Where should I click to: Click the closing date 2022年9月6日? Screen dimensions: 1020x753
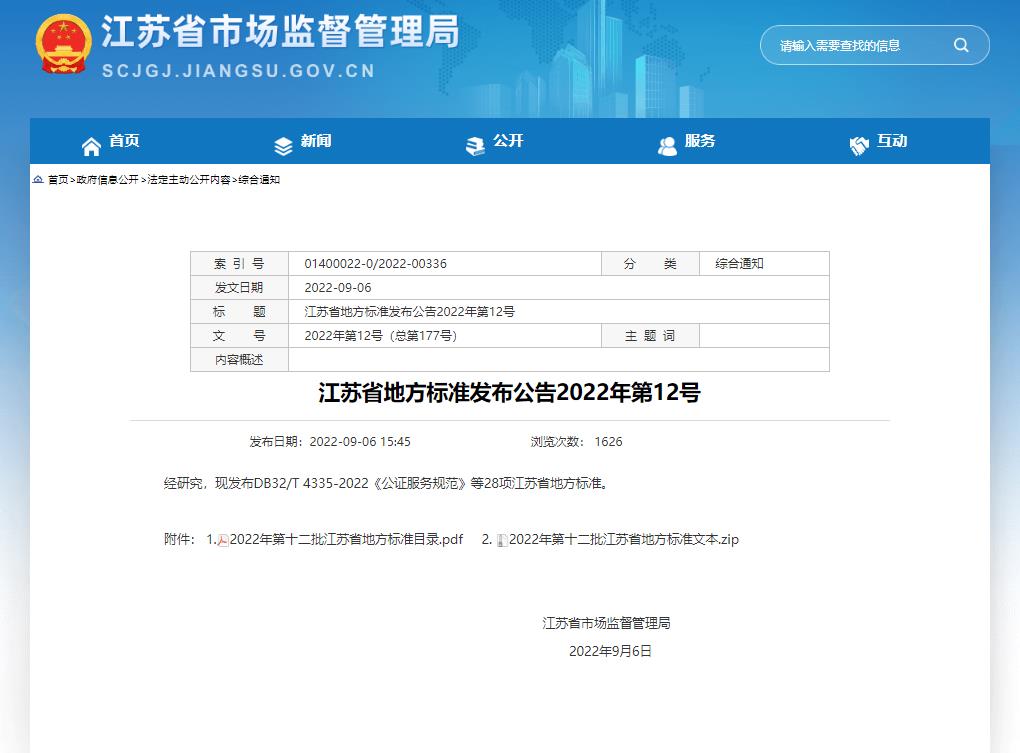coord(610,651)
